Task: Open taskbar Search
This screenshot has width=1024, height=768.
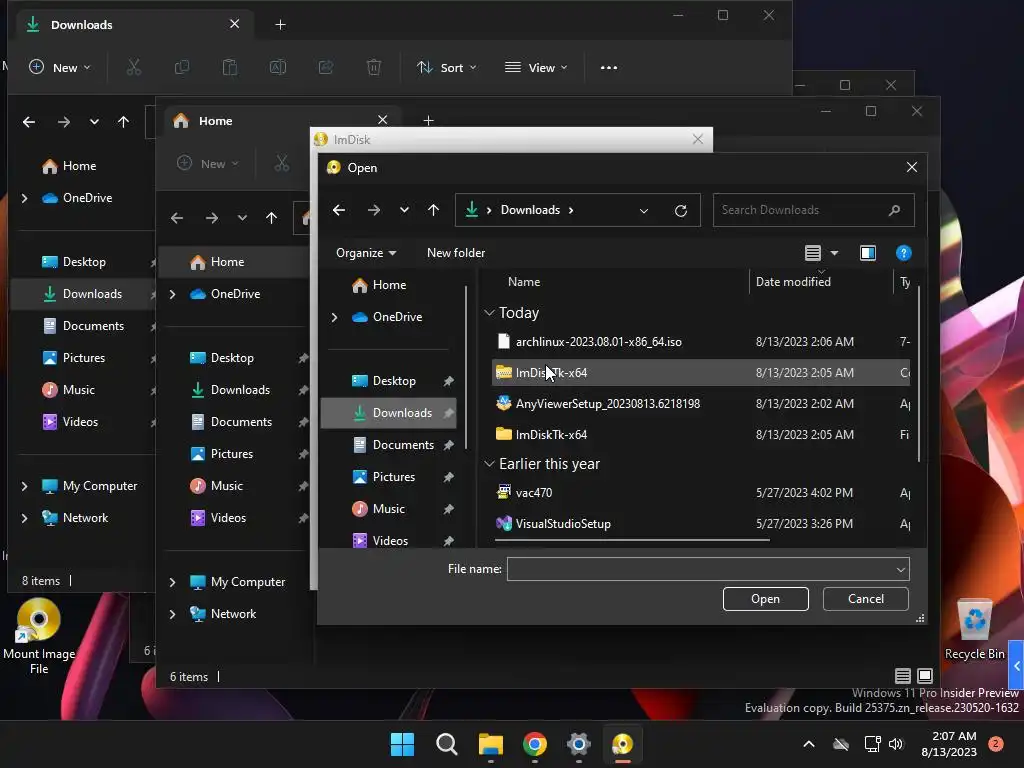Action: pos(447,744)
